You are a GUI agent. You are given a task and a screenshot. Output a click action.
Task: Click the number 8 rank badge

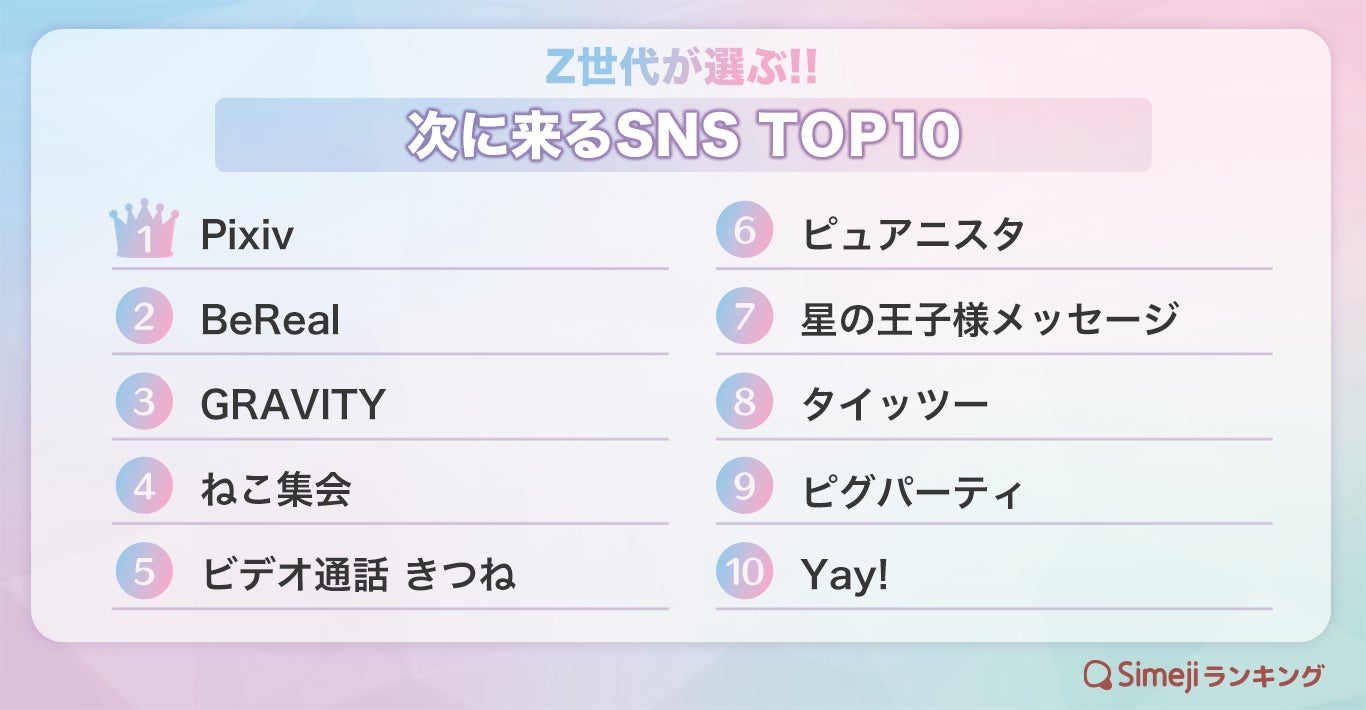tap(745, 402)
